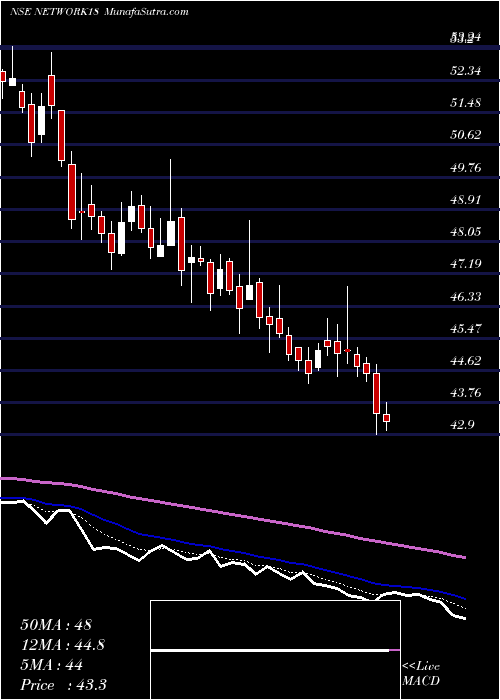Click the blue 12MA line

coord(232,553)
